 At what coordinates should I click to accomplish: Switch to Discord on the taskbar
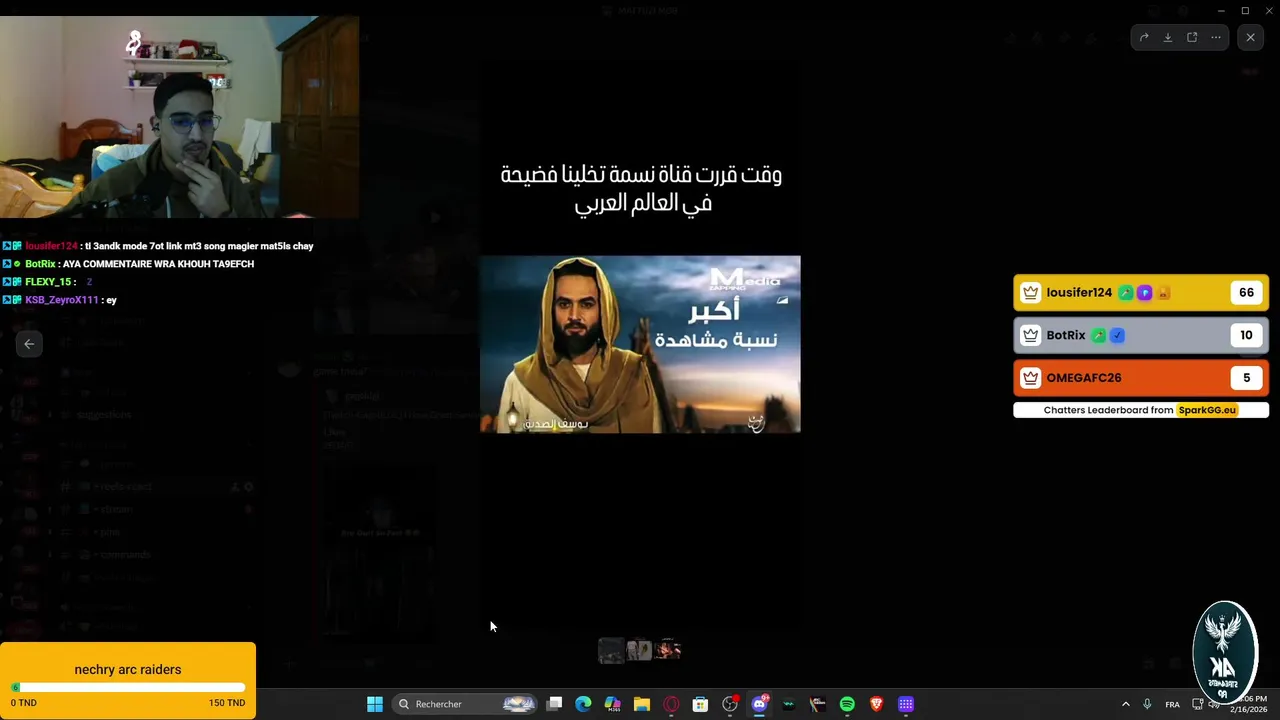(759, 704)
